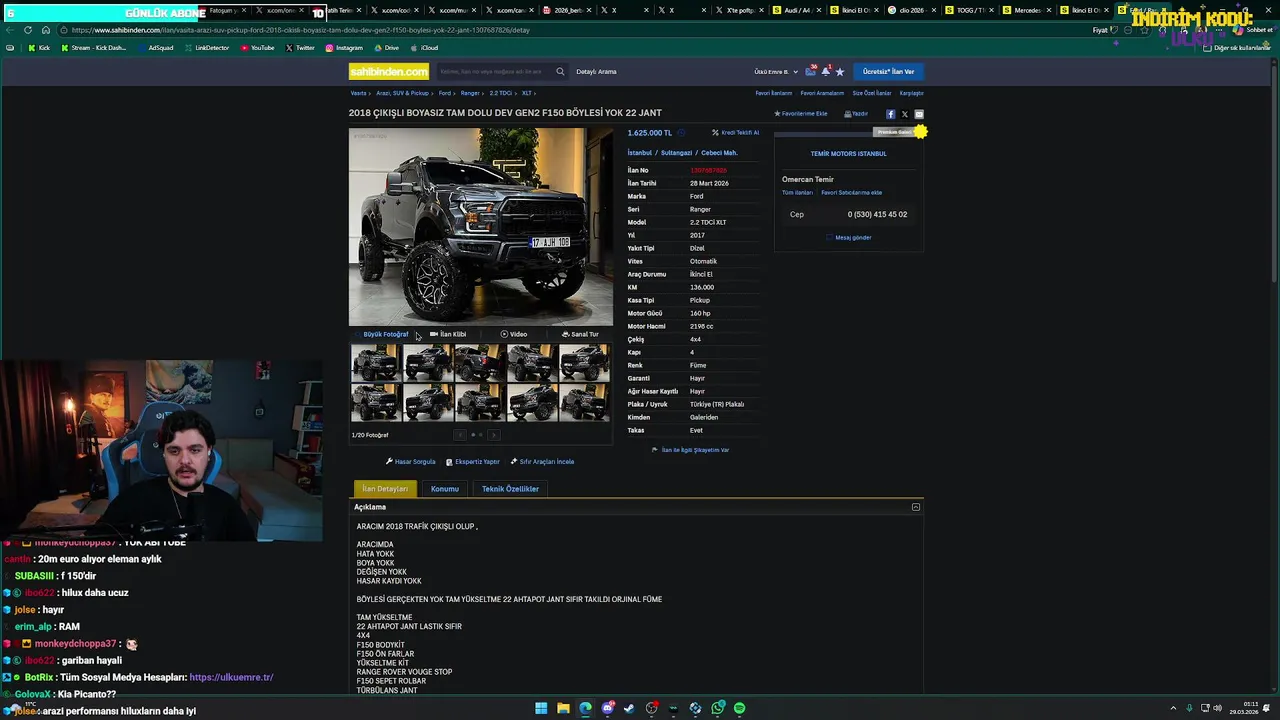
Task: Click the Ücretsiz İlan Ver button
Action: [x=889, y=71]
